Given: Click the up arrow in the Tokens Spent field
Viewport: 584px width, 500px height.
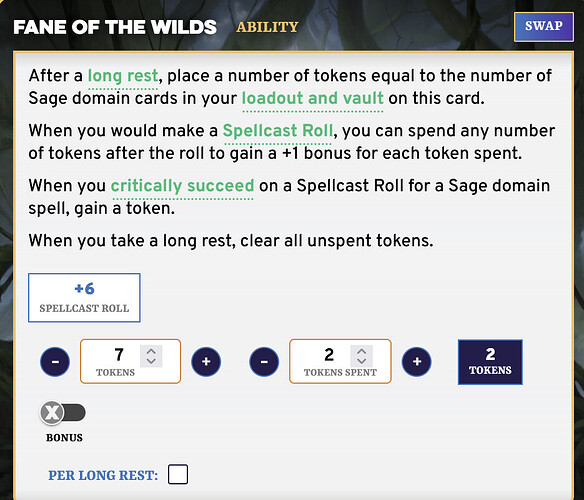Looking at the screenshot, I should (362, 351).
